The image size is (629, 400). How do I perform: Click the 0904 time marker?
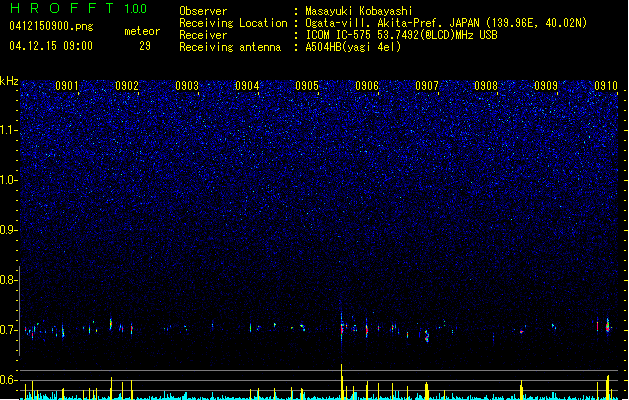(247, 86)
